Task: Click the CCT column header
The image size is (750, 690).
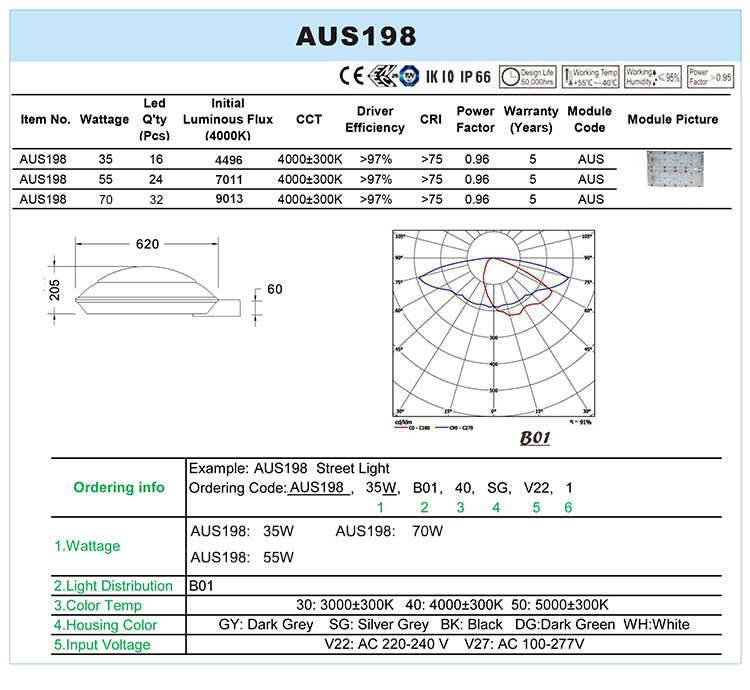Action: 309,120
